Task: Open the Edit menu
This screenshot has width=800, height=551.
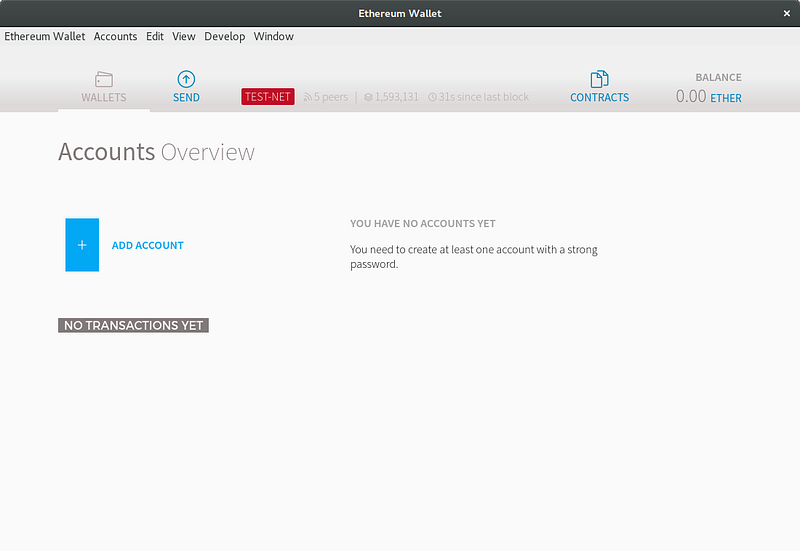Action: coord(155,36)
